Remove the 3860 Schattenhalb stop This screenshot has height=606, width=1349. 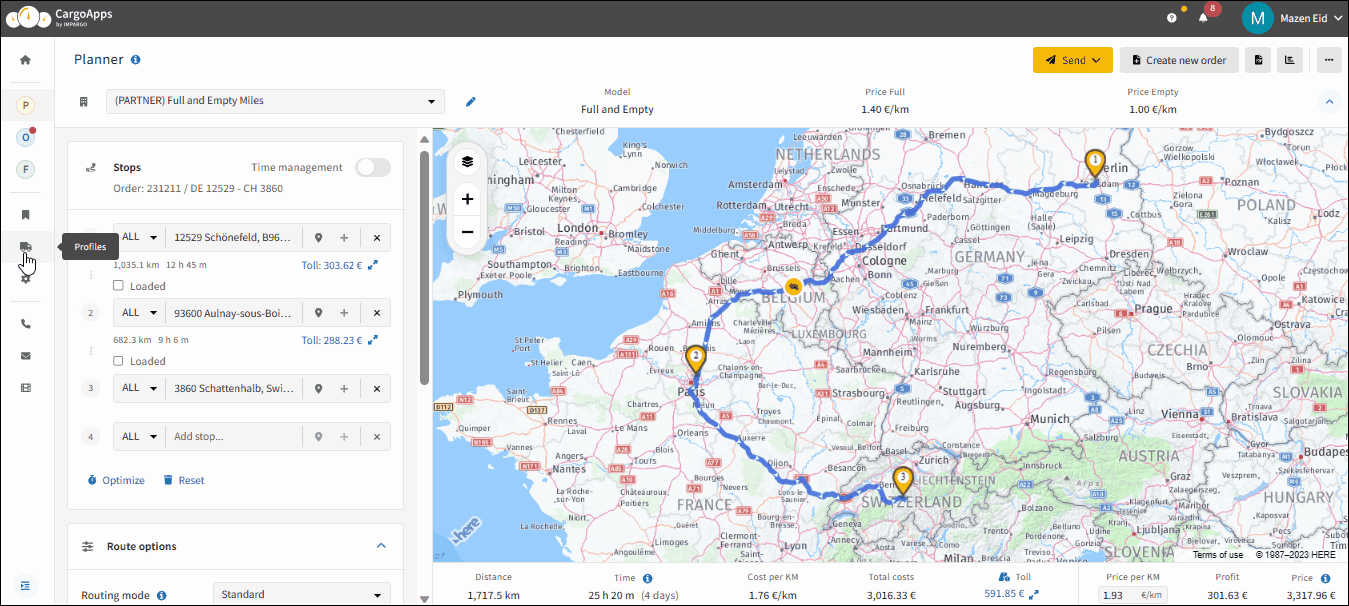click(x=377, y=388)
